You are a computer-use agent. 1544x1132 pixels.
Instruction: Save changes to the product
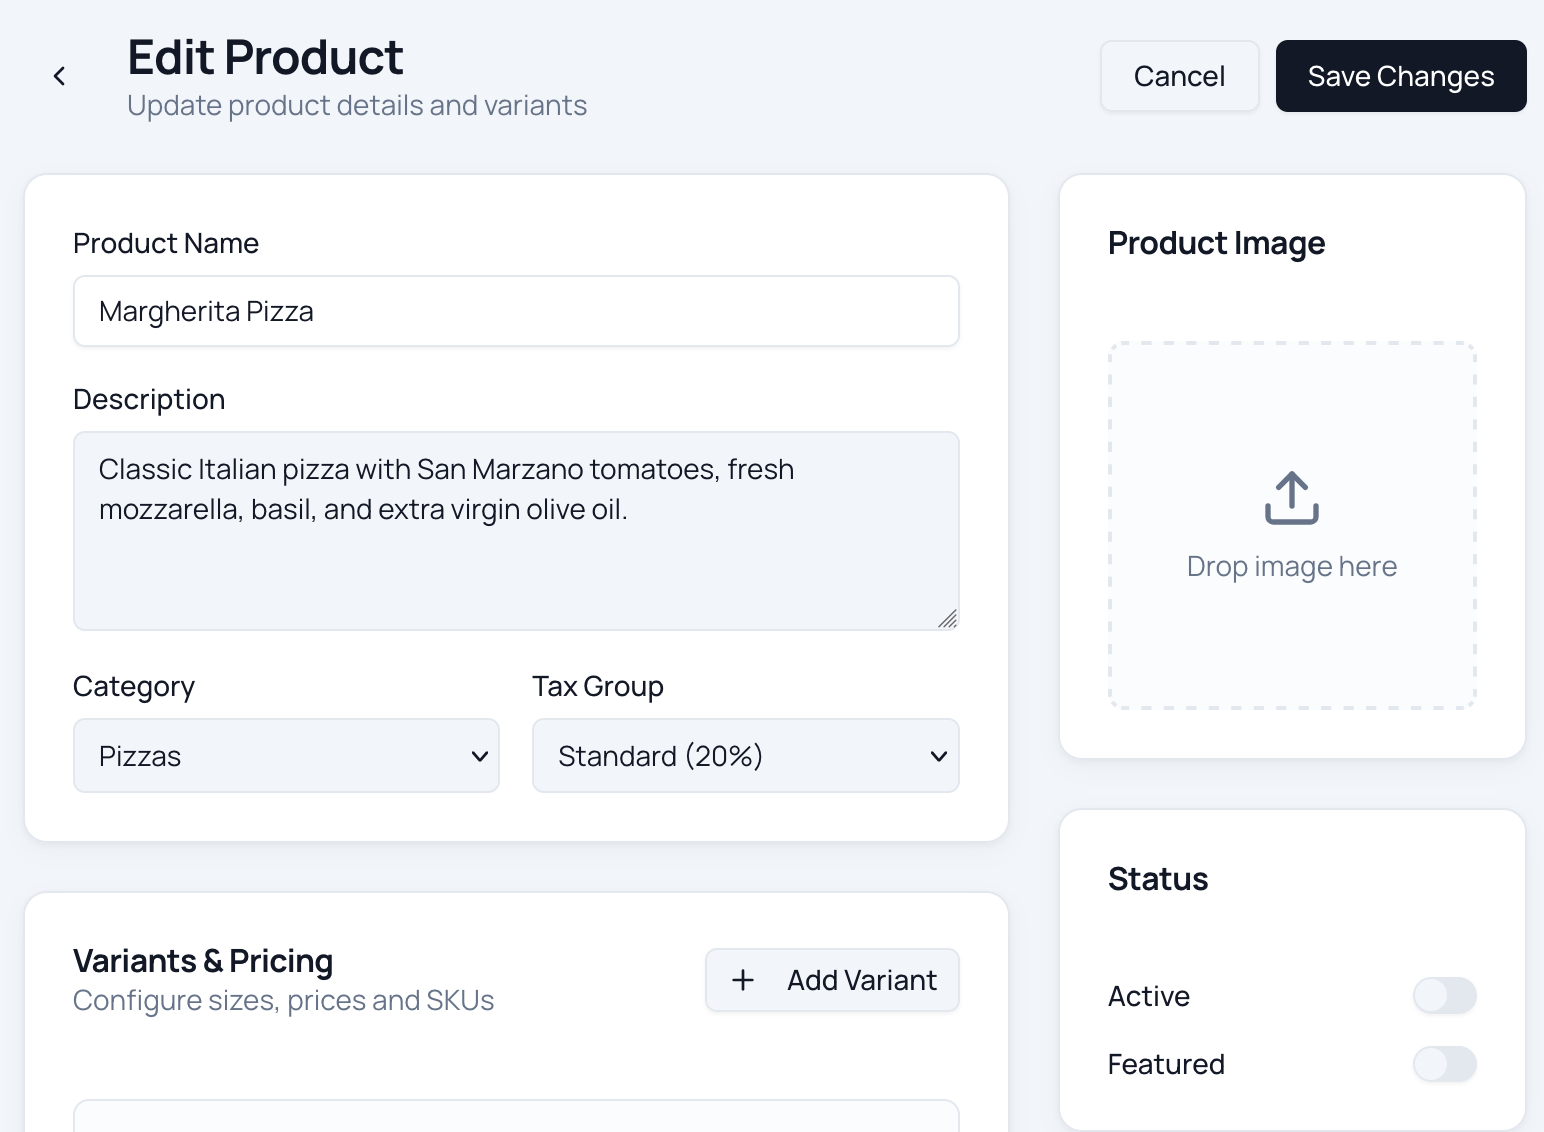pos(1400,76)
